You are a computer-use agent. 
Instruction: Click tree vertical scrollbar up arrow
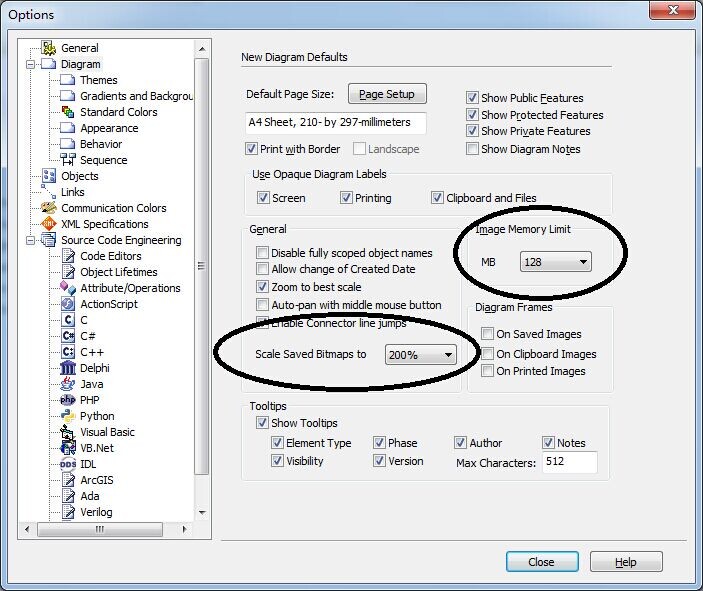tap(202, 48)
